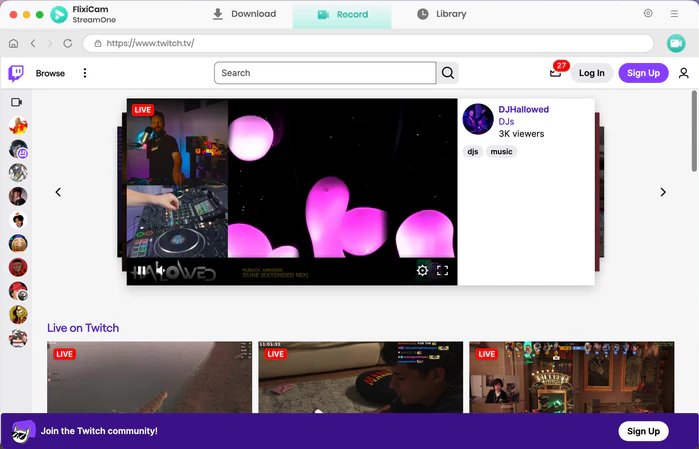Show previous featured stream with left arrow
Screen dimensions: 699x449
[x=58, y=192]
